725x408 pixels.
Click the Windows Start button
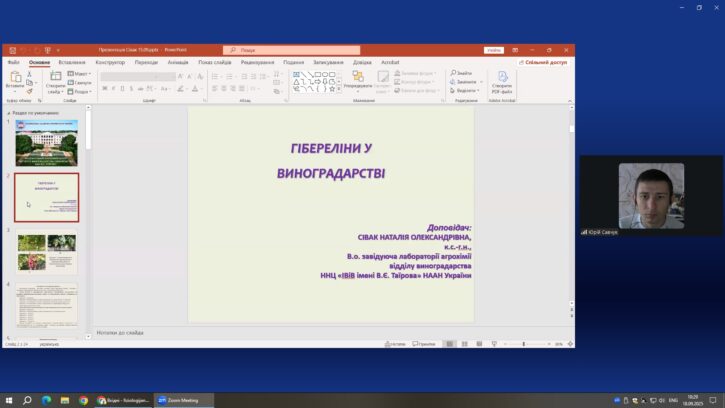(9, 400)
